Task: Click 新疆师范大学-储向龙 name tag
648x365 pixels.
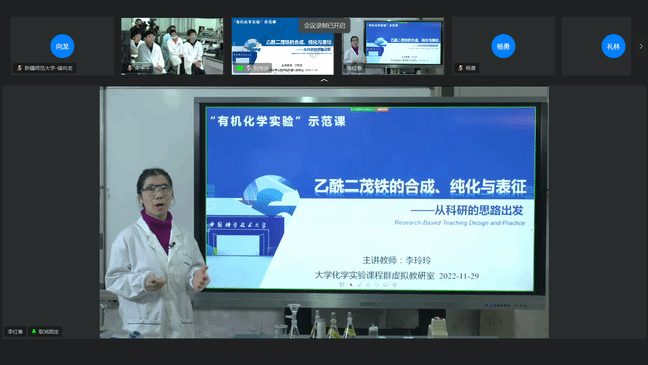Action: (x=45, y=68)
